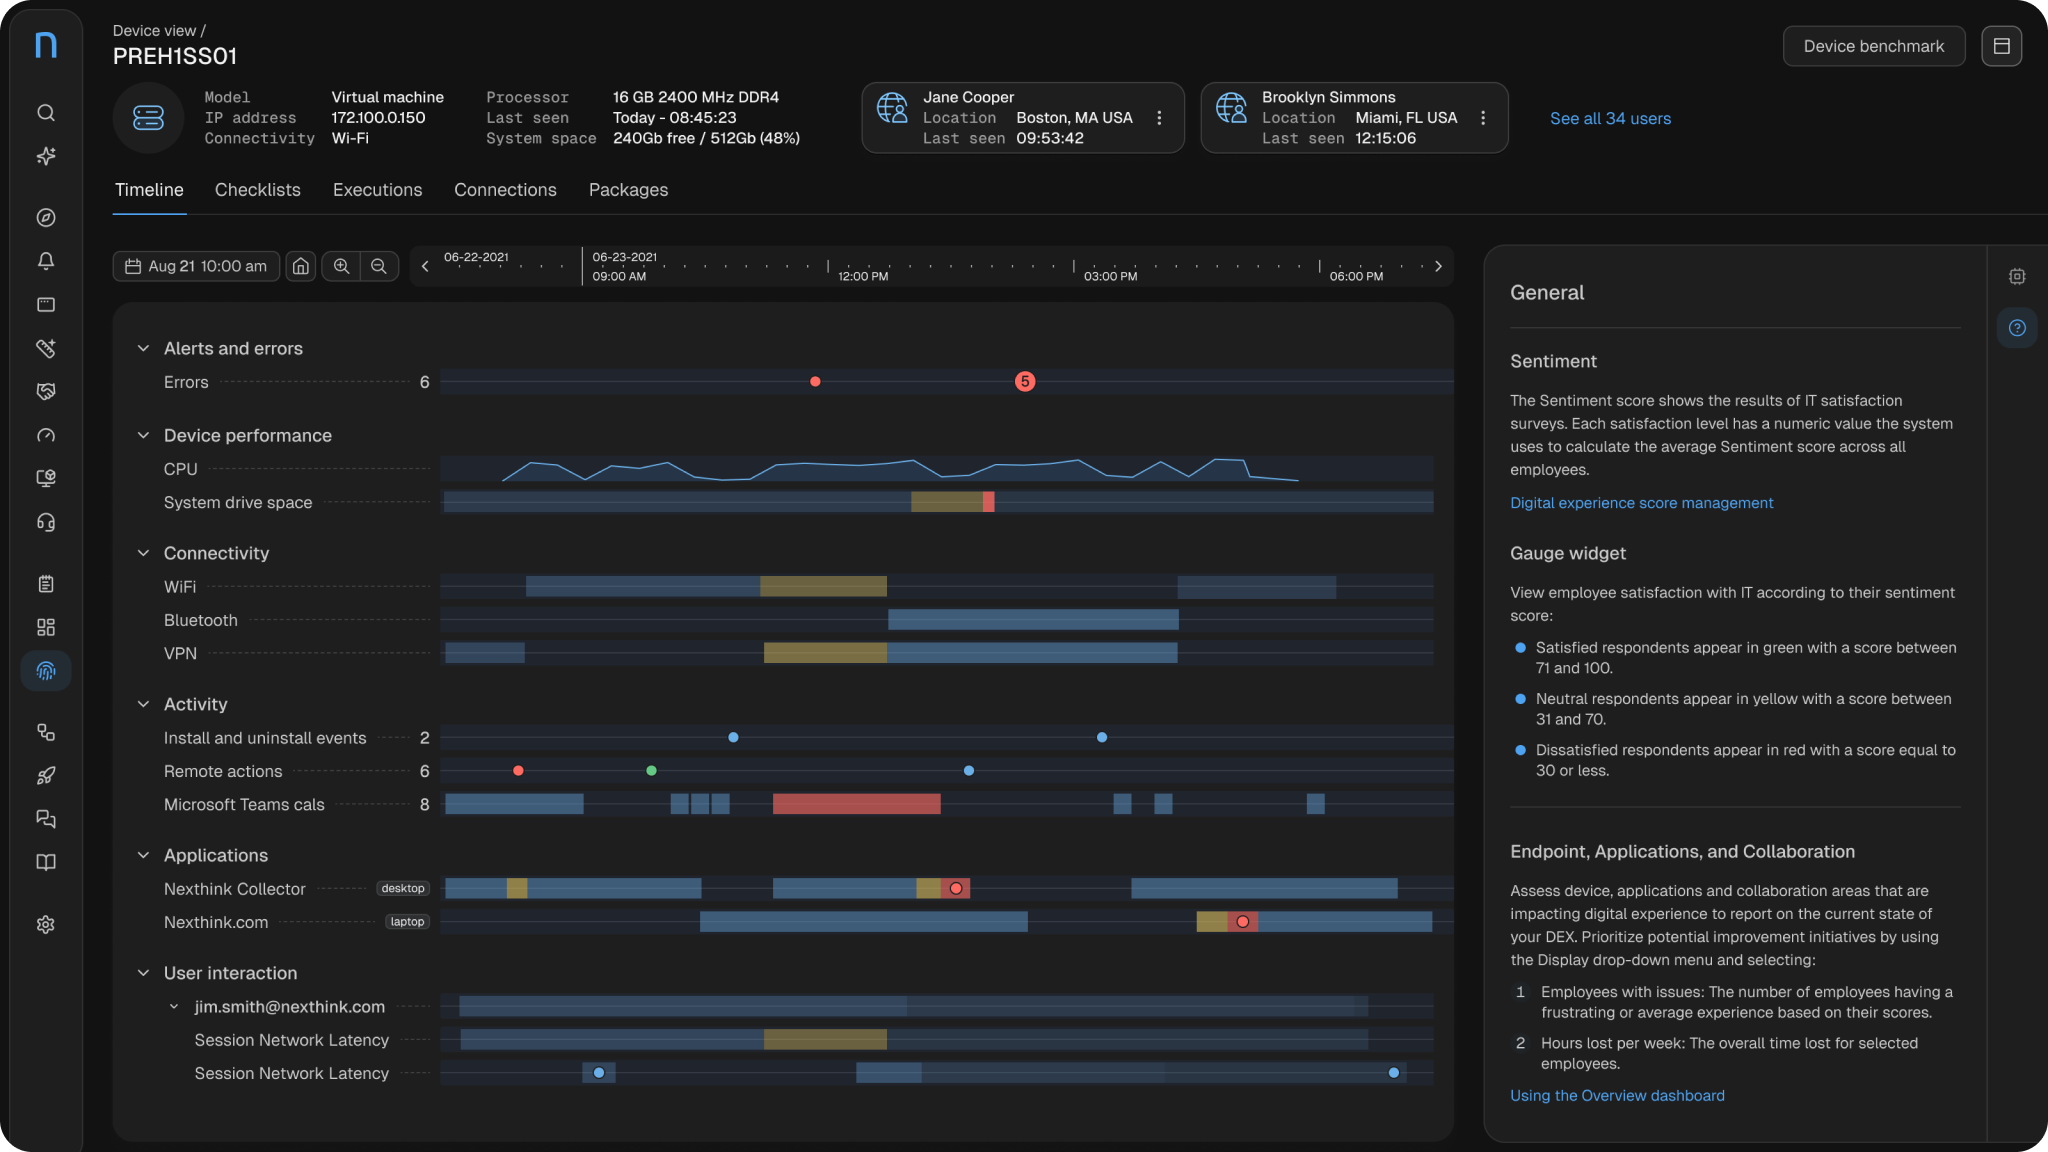Collapse the Applications section
The height and width of the screenshot is (1152, 2048).
[x=143, y=855]
